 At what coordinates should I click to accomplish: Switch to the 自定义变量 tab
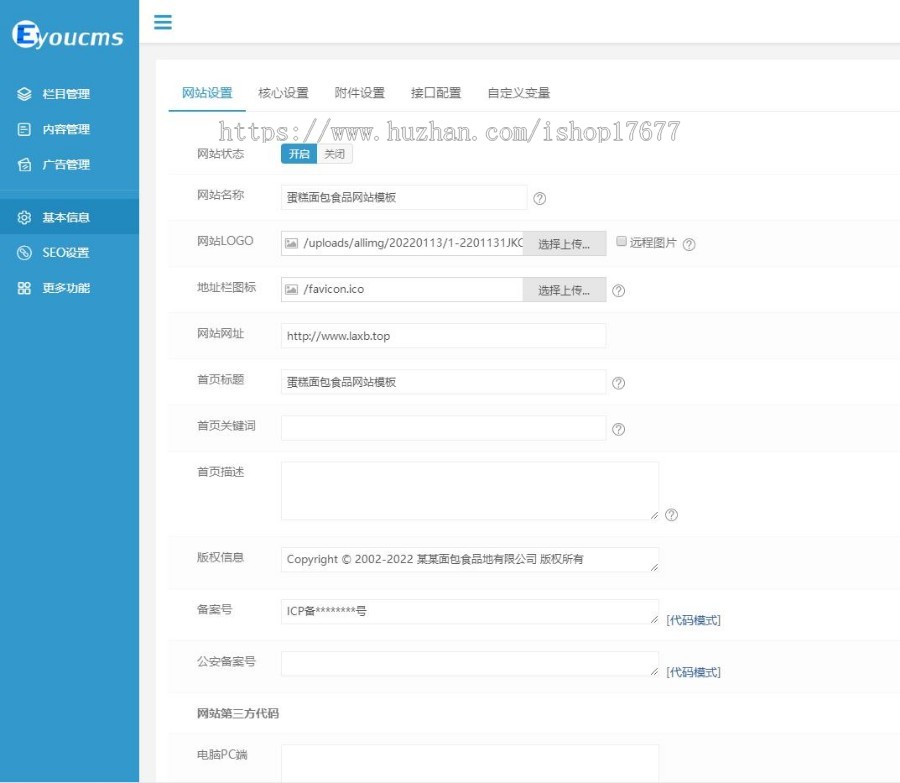click(519, 93)
